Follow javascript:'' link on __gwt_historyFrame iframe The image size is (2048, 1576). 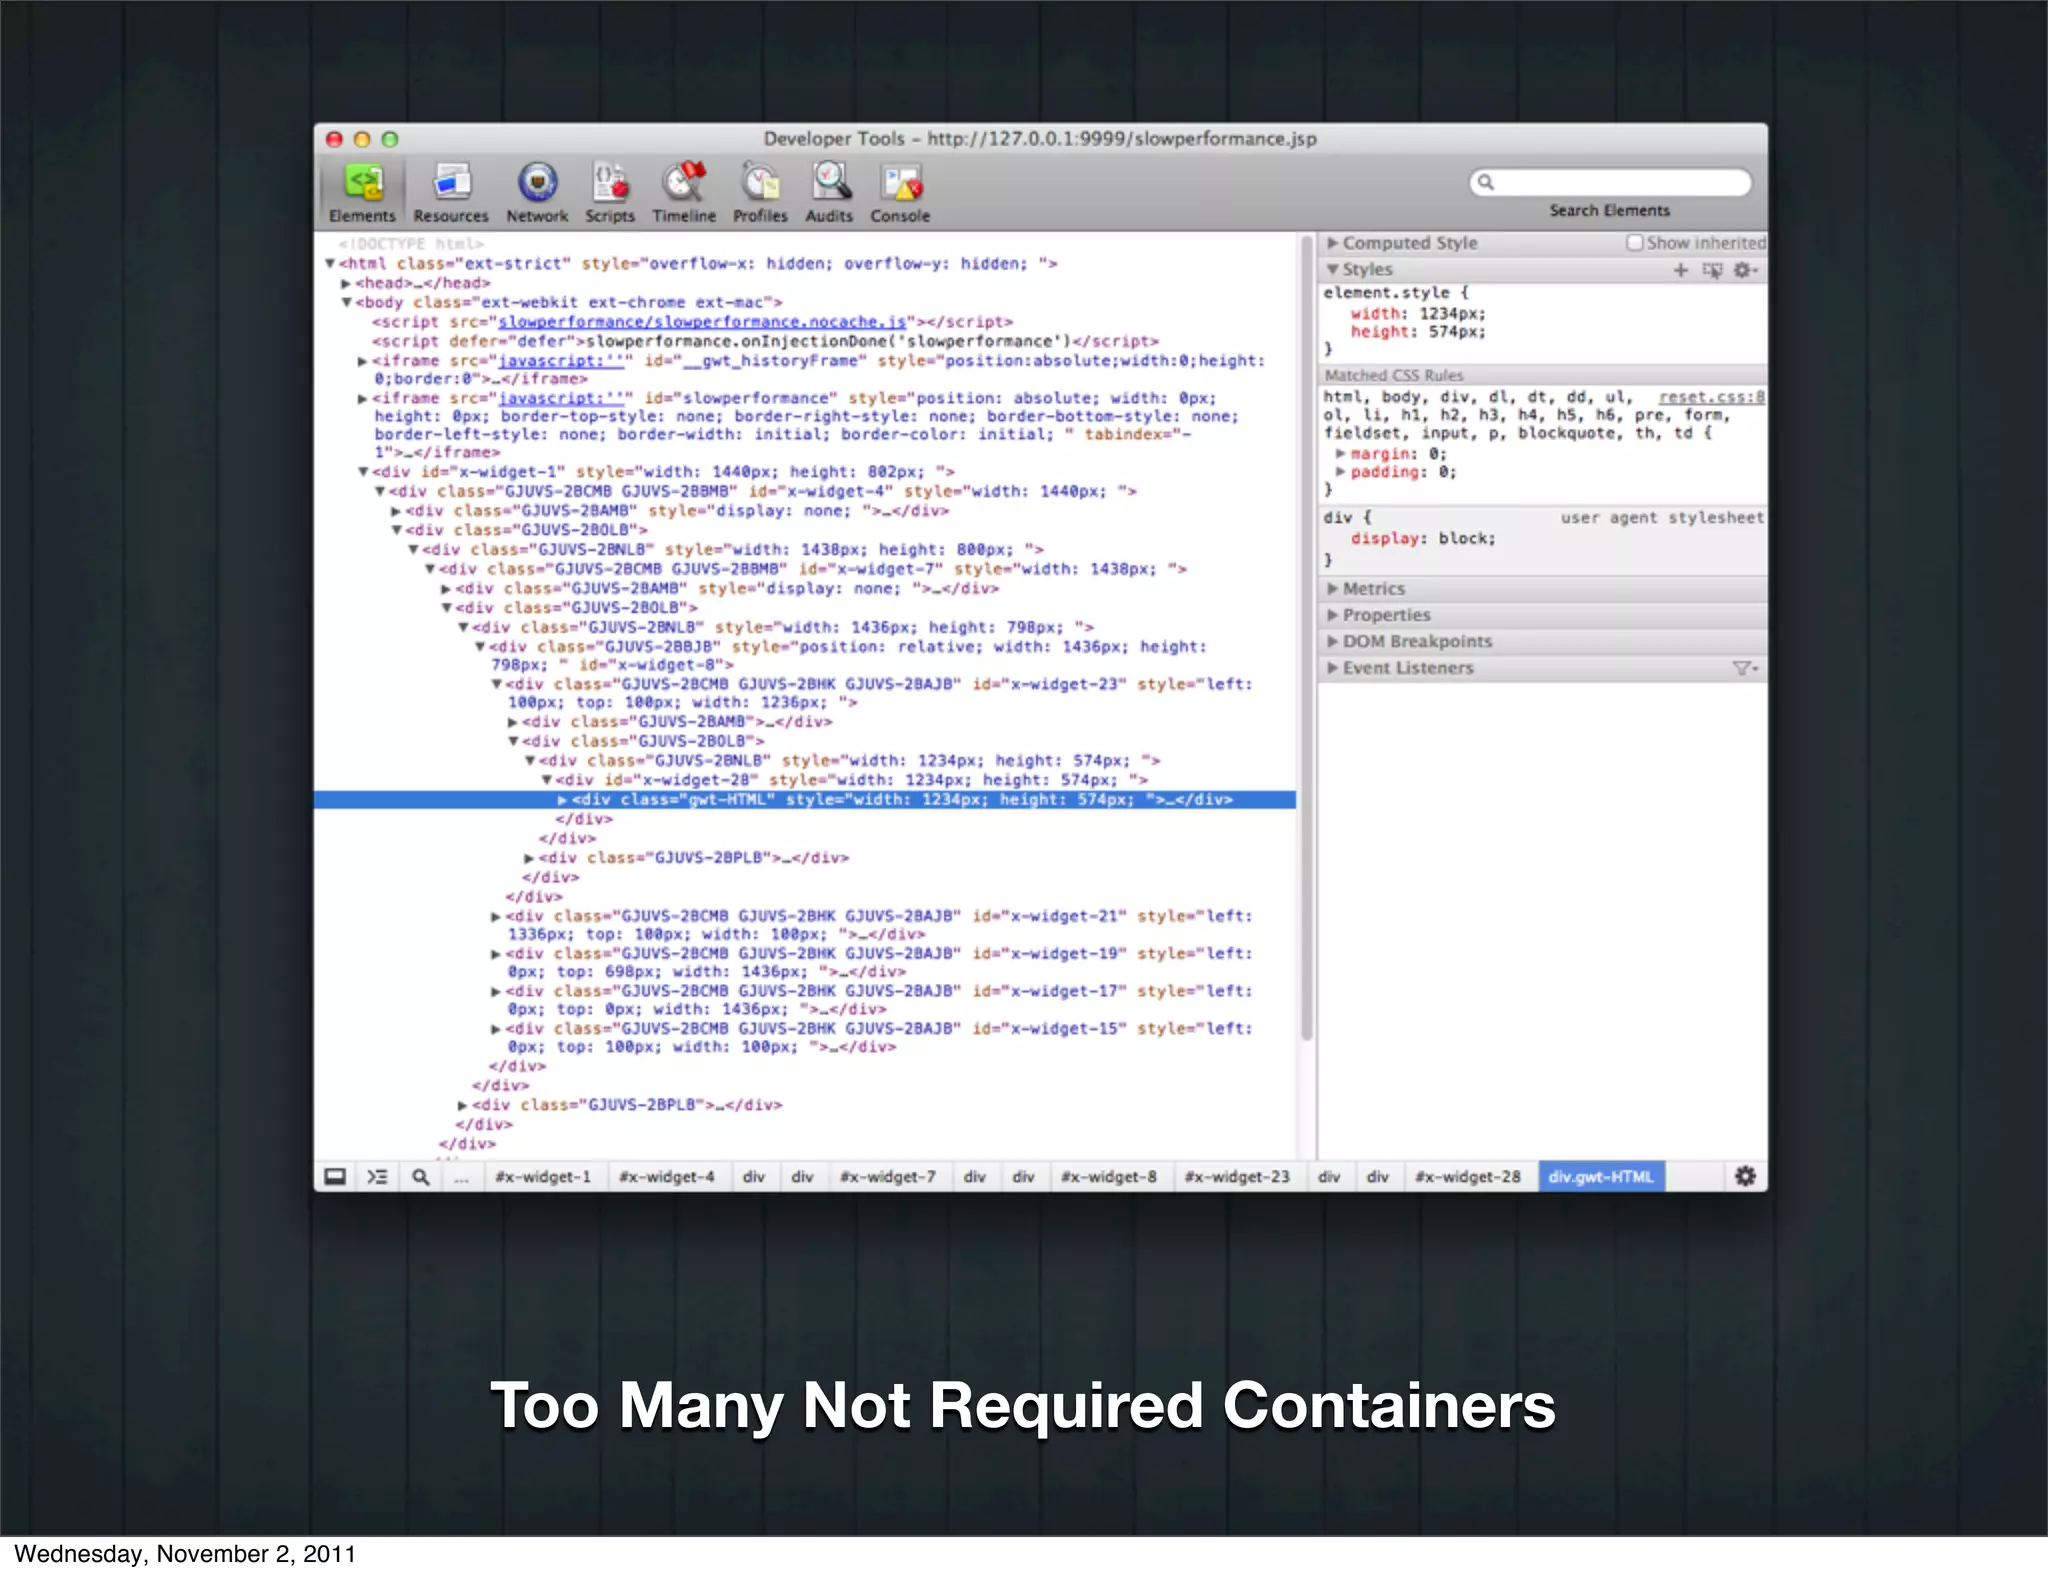pos(560,361)
